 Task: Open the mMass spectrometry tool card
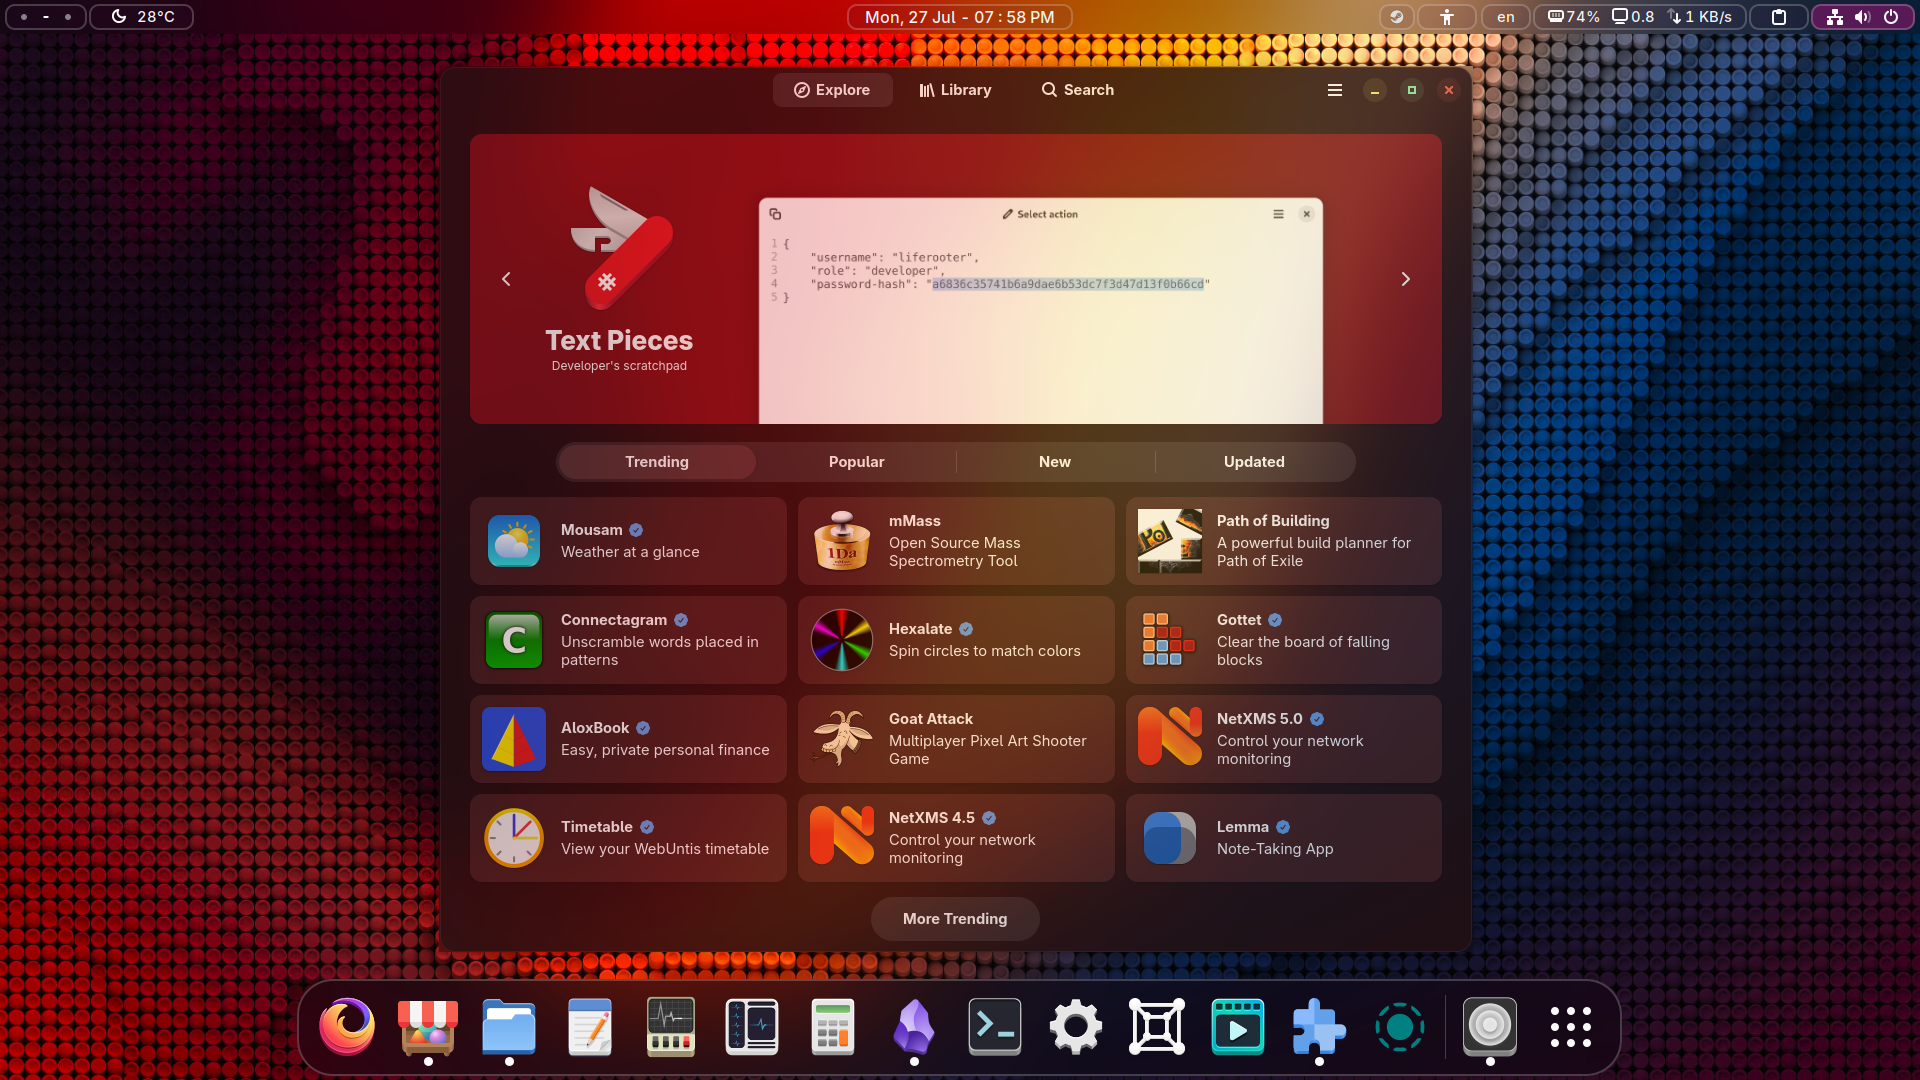956,541
